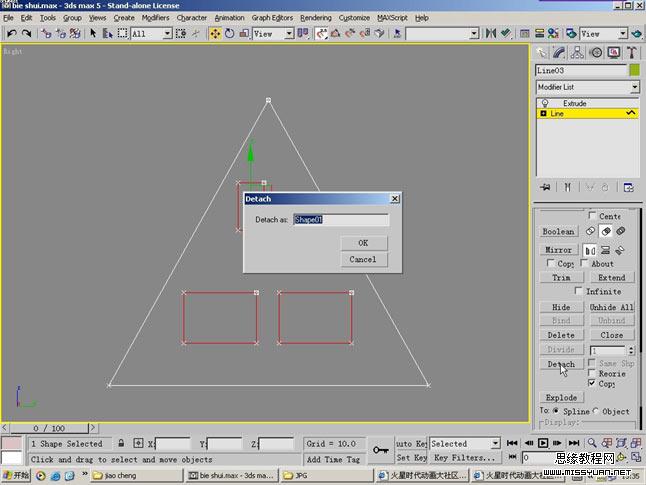Screen dimensions: 646x485
Task: Open the Display command panel tab
Action: tap(614, 53)
